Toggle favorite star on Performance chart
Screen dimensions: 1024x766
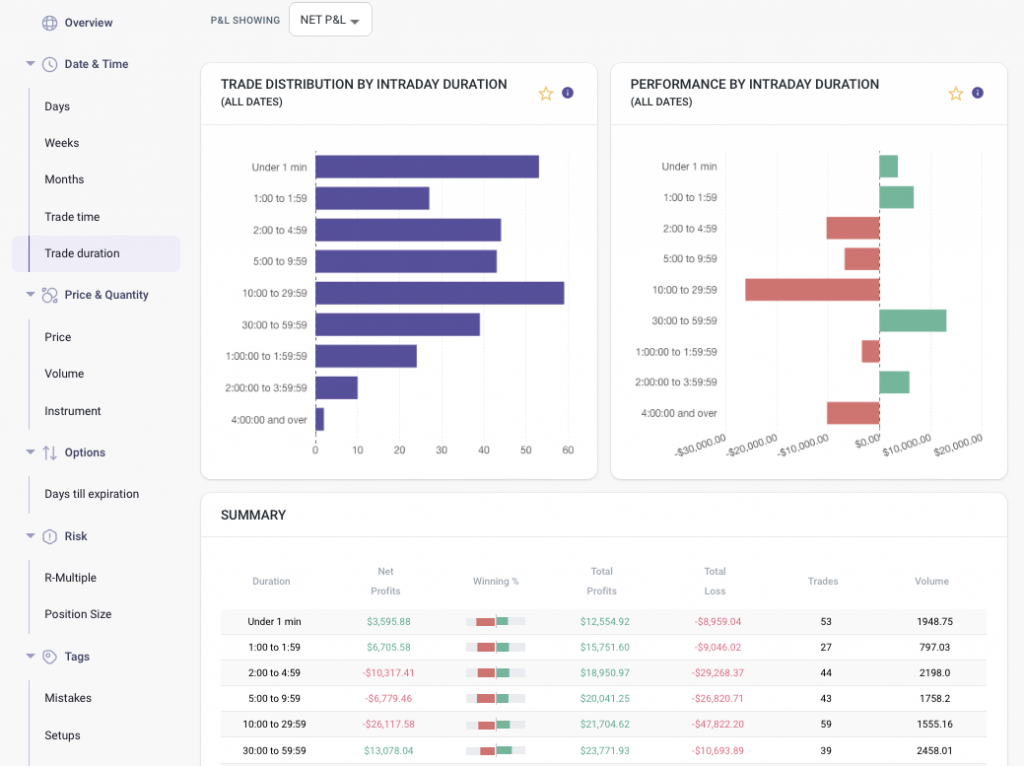pos(955,92)
